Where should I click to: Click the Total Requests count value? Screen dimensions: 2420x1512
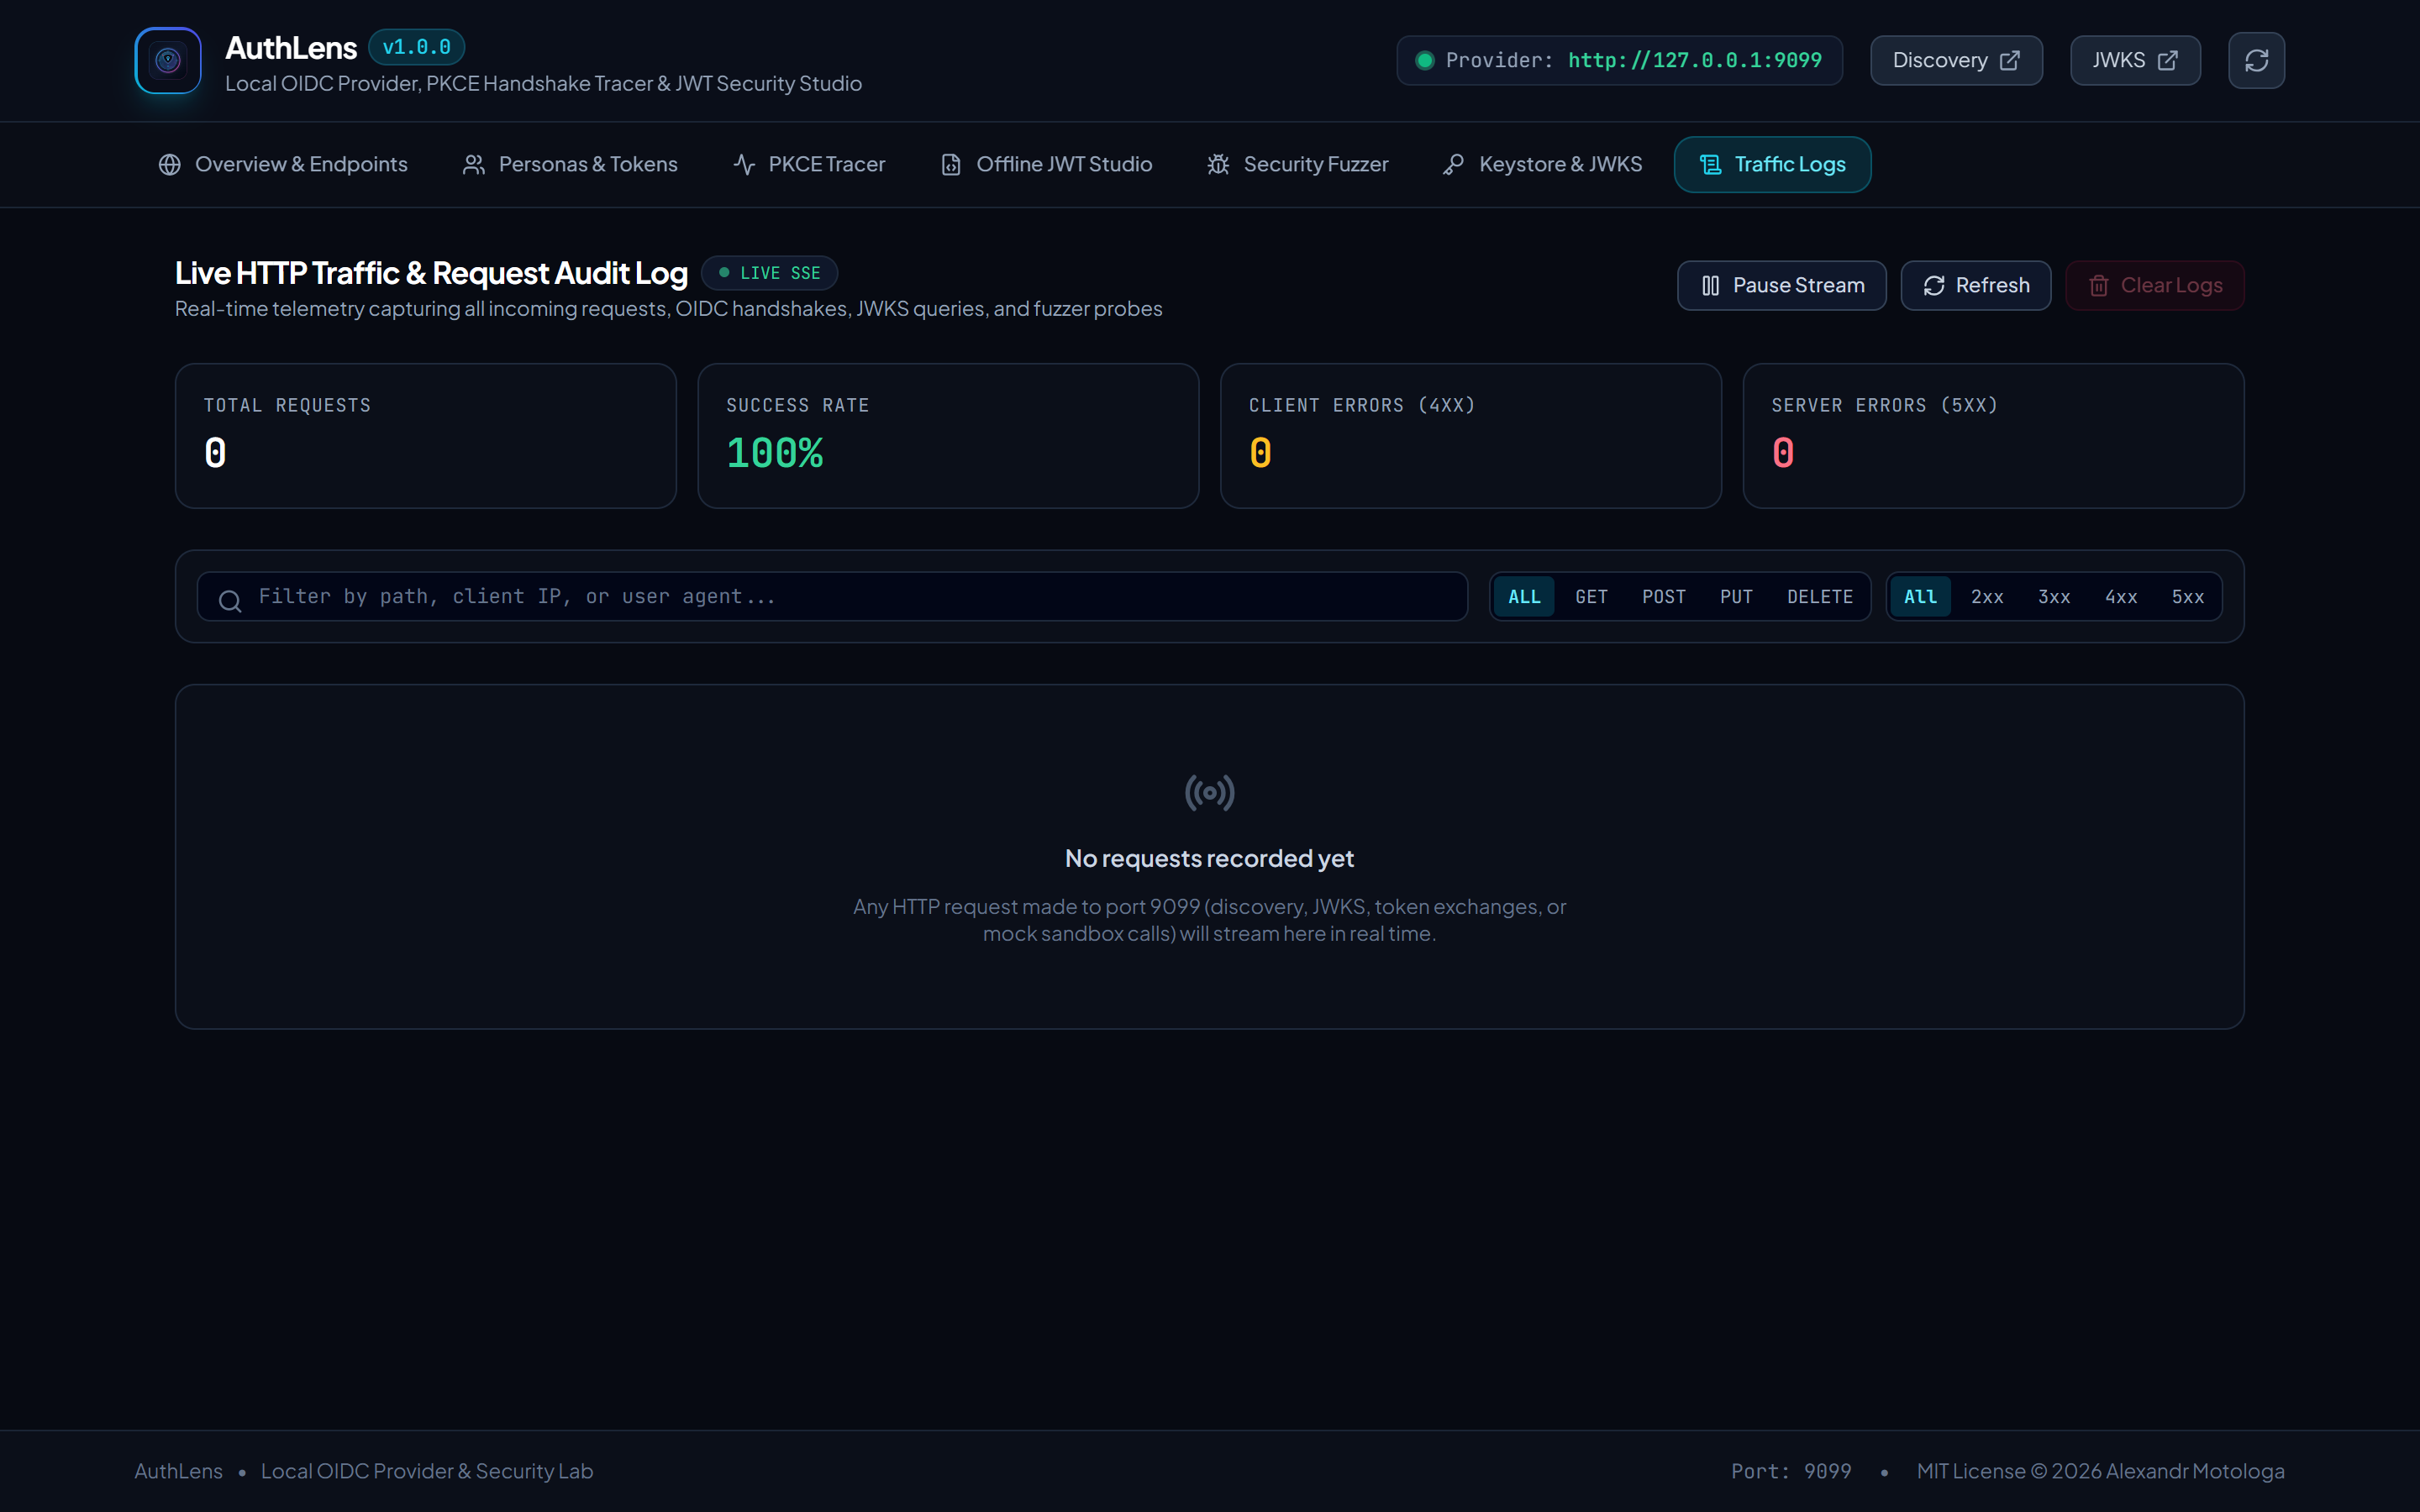[215, 453]
